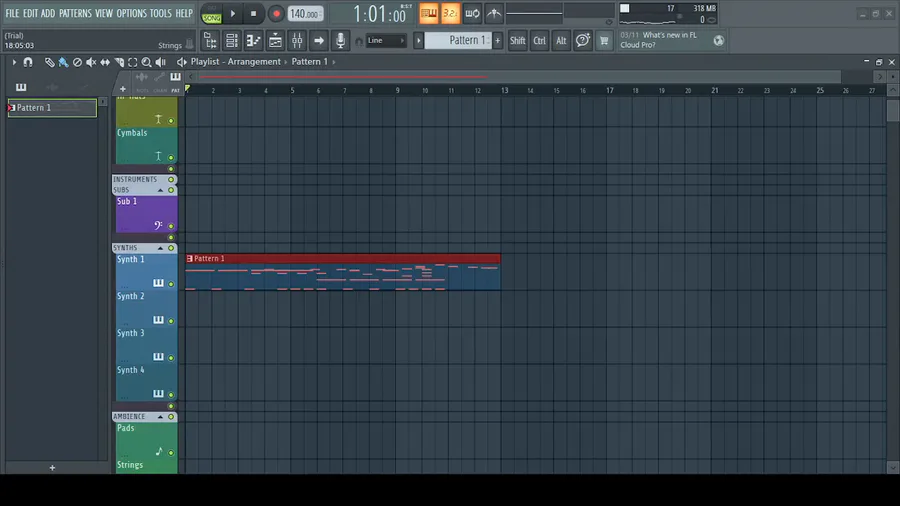Start playback with the play button
The width and height of the screenshot is (900, 506).
pos(233,14)
